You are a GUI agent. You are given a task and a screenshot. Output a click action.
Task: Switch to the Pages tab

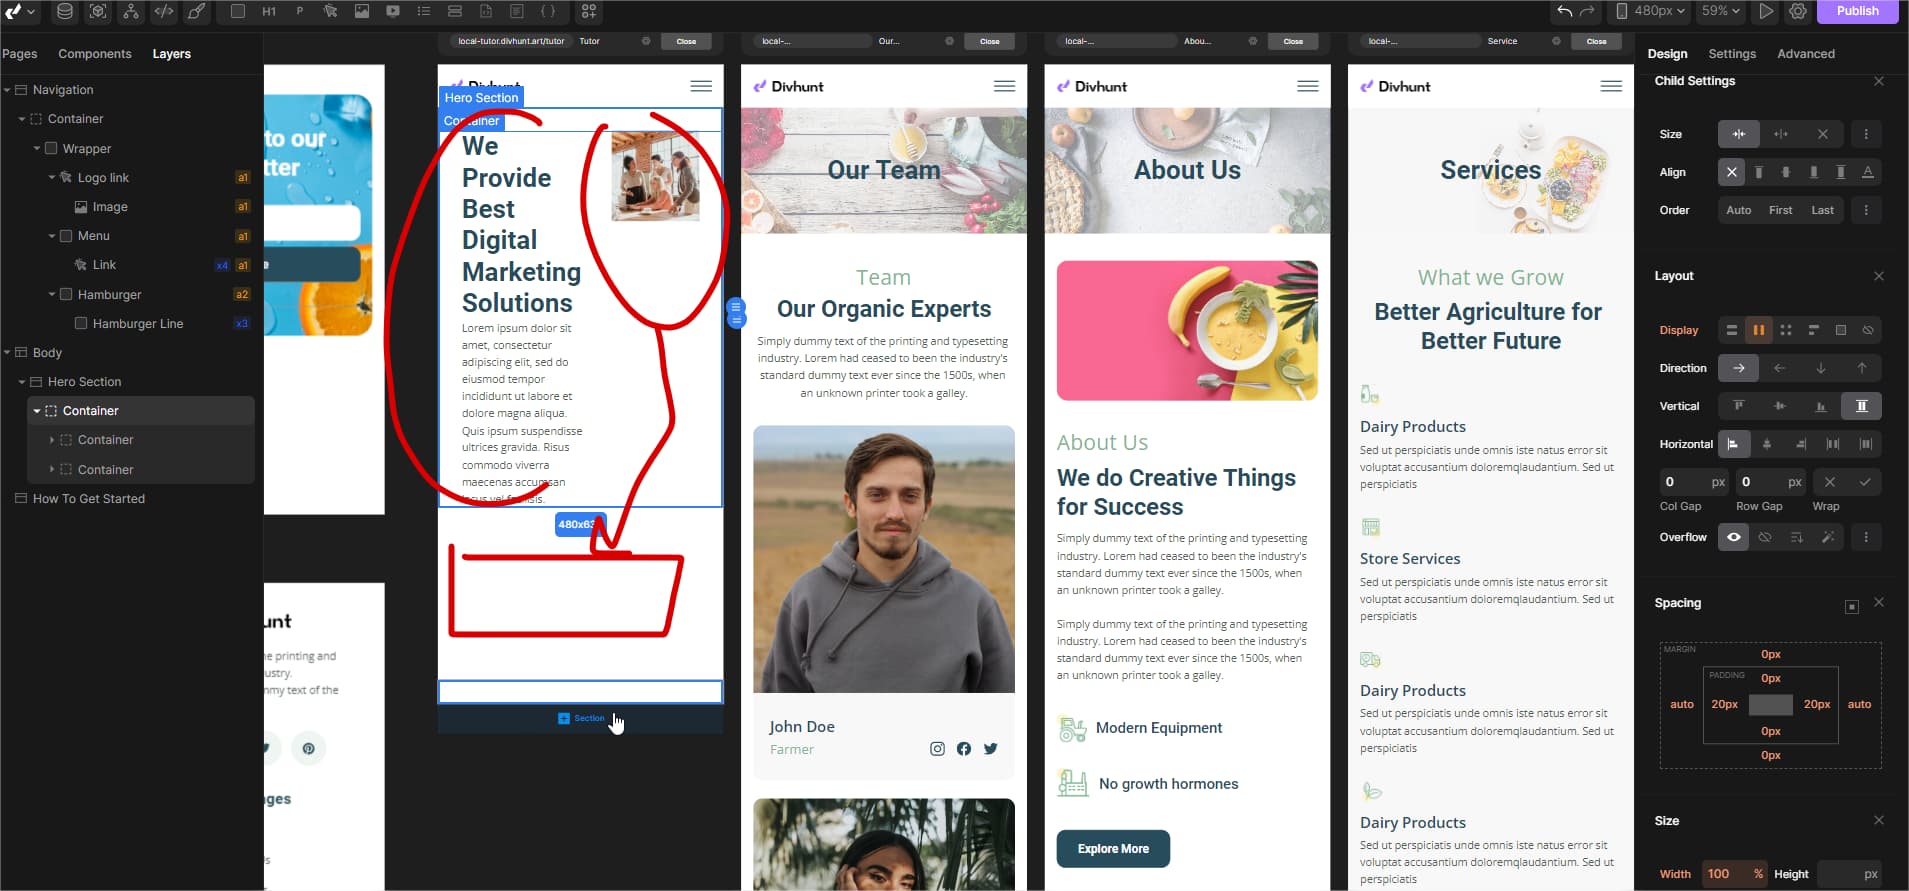[19, 54]
